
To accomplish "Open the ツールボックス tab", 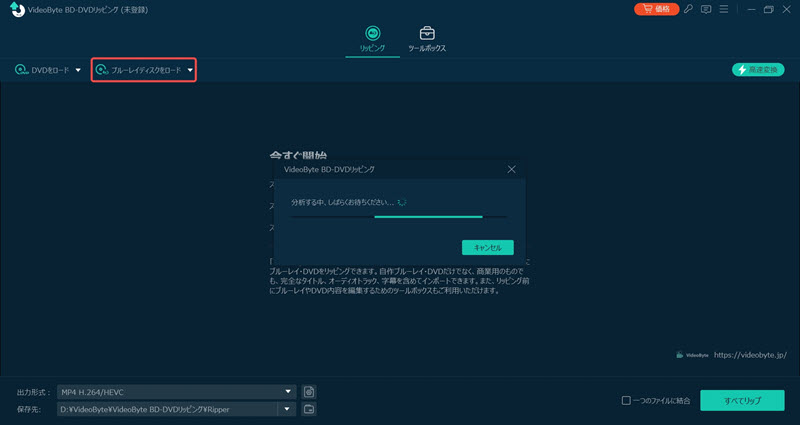I will pos(427,39).
